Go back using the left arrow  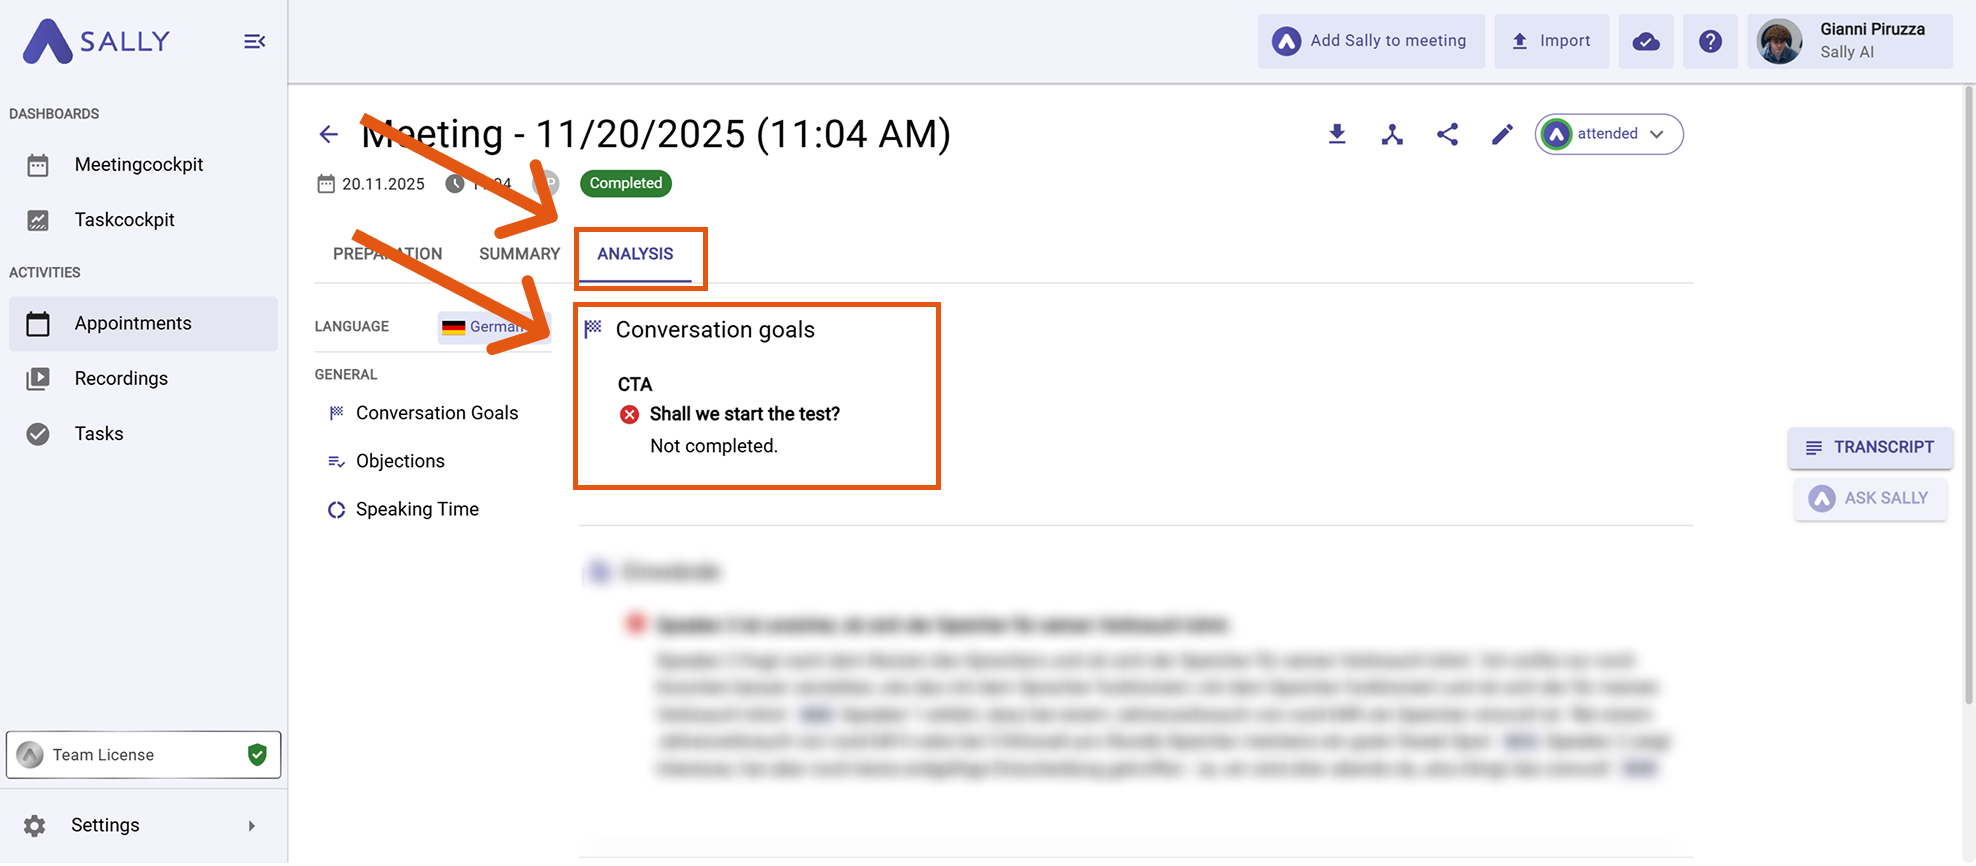pyautogui.click(x=328, y=134)
